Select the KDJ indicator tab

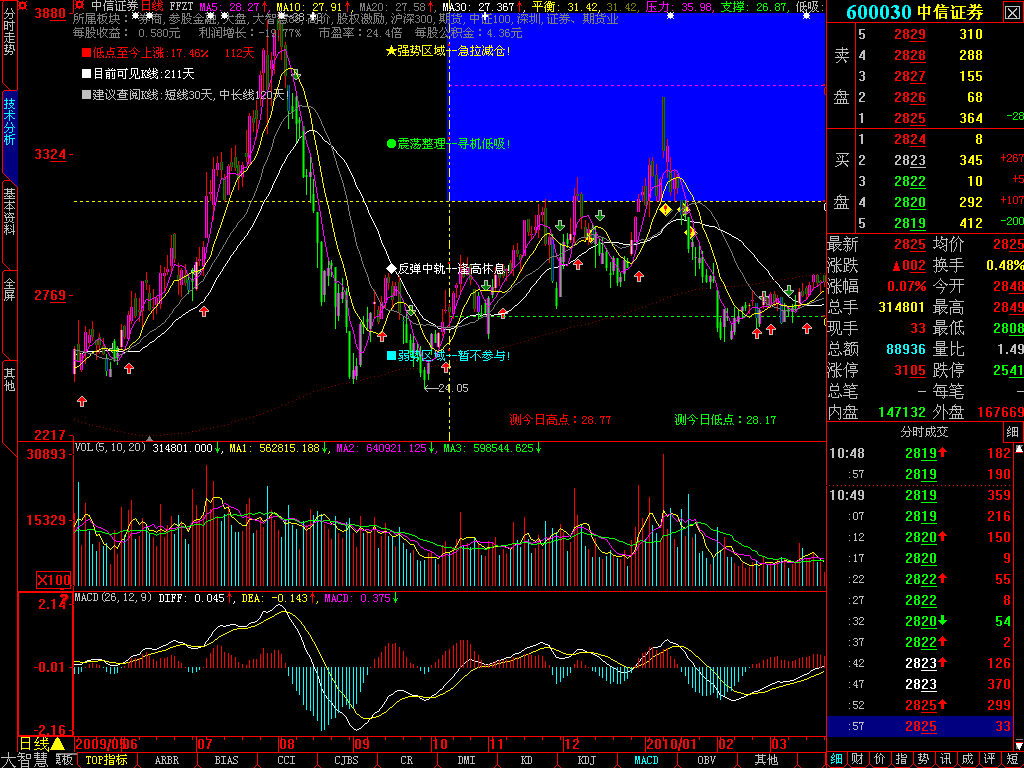pos(586,759)
